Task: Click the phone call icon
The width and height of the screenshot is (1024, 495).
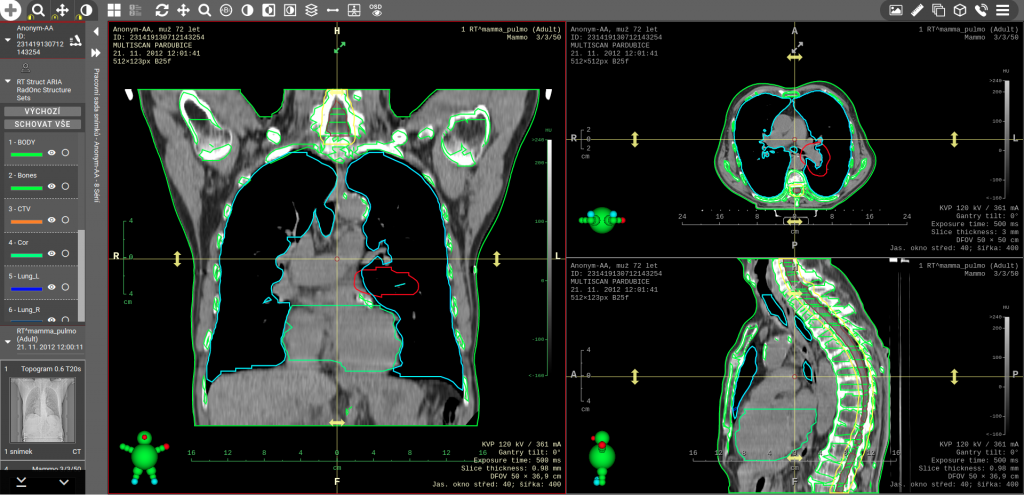Action: pos(981,10)
